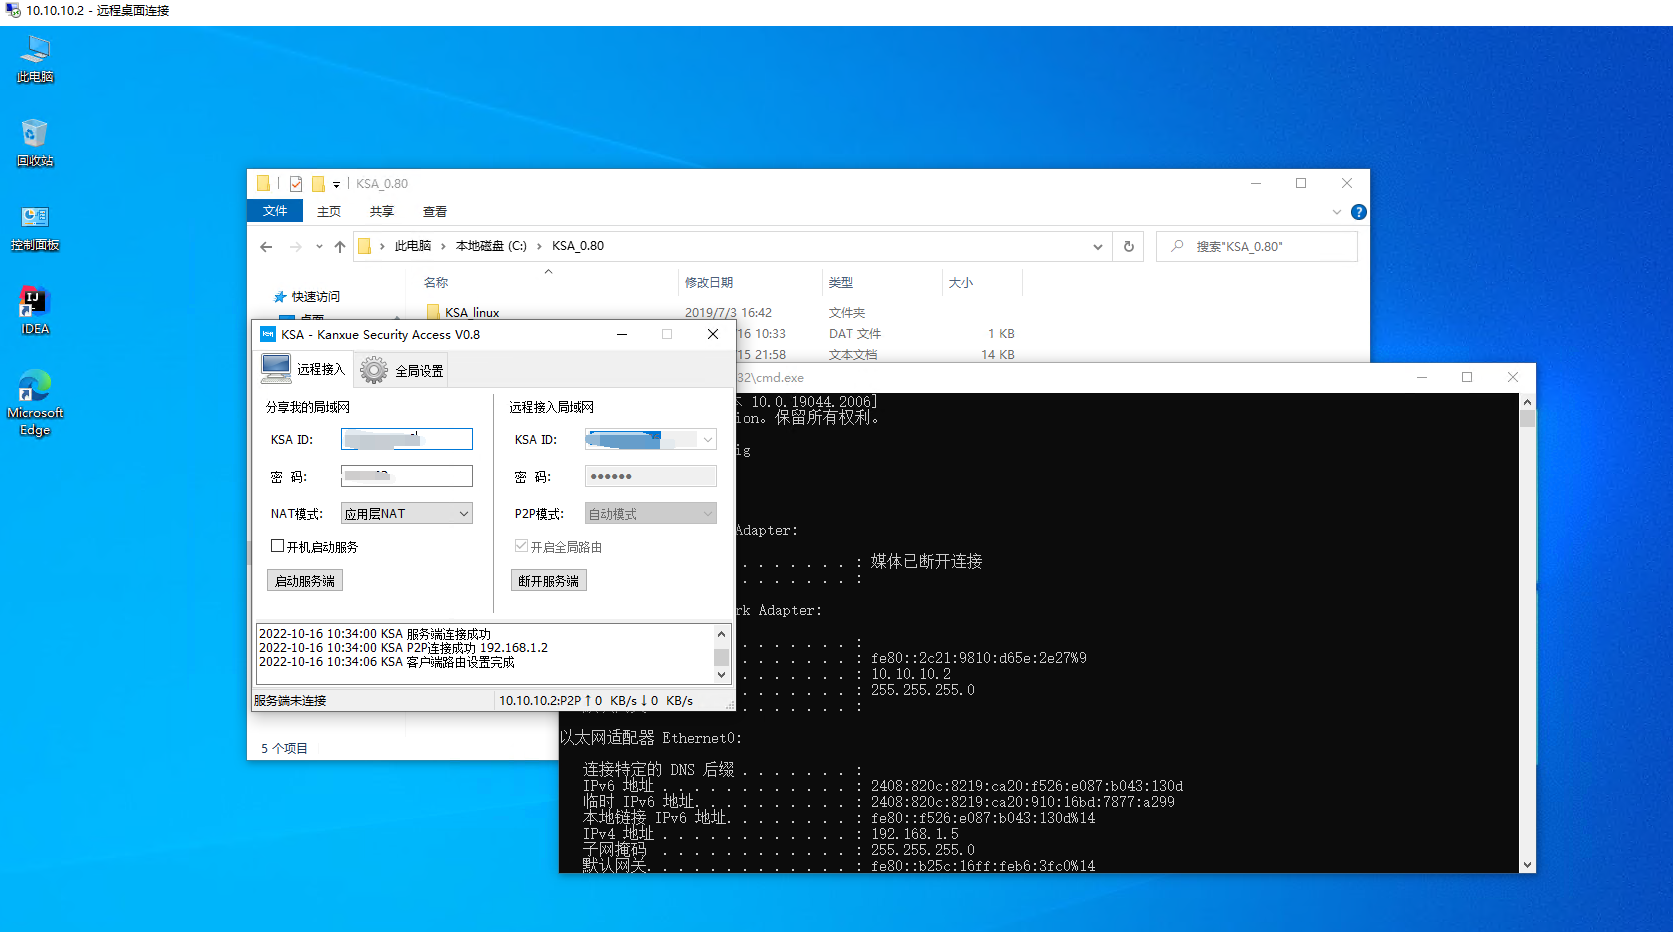
Task: Click the KSA log scrollbar up arrow
Action: [721, 634]
